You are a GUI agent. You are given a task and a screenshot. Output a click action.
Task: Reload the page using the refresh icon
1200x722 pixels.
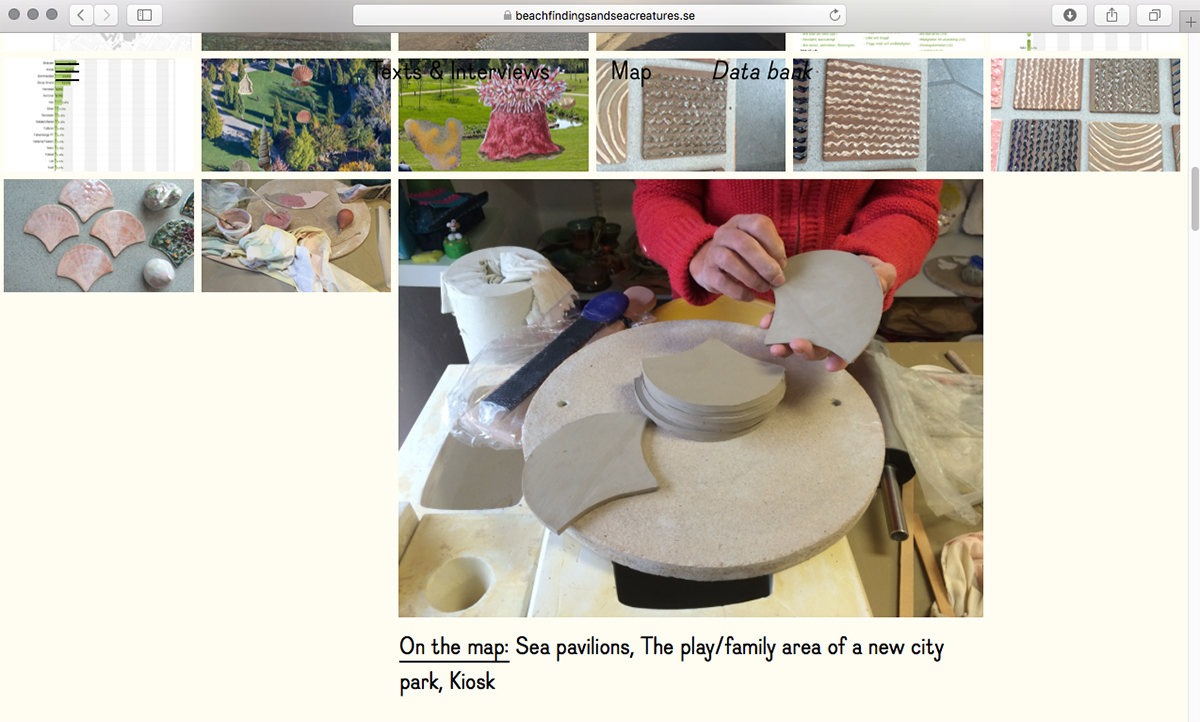coord(834,15)
